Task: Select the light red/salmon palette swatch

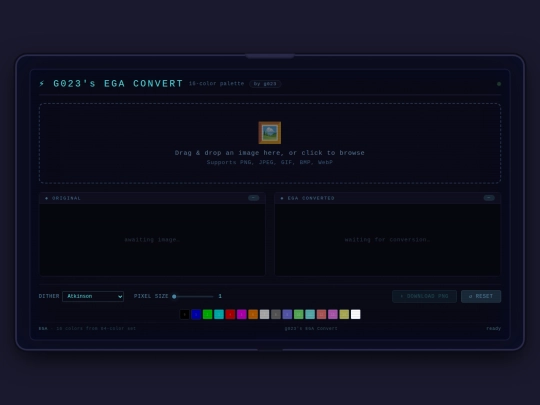Action: coord(321,314)
